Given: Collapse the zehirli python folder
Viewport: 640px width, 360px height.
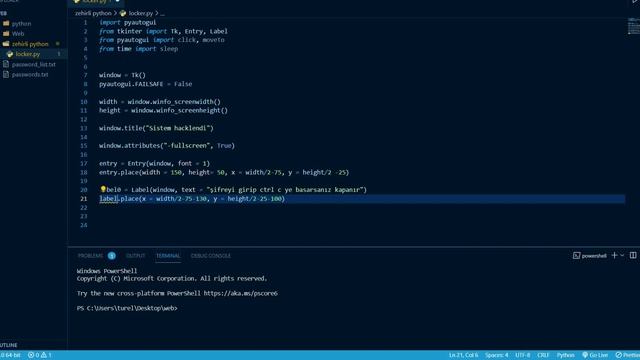Looking at the screenshot, I should pos(30,44).
